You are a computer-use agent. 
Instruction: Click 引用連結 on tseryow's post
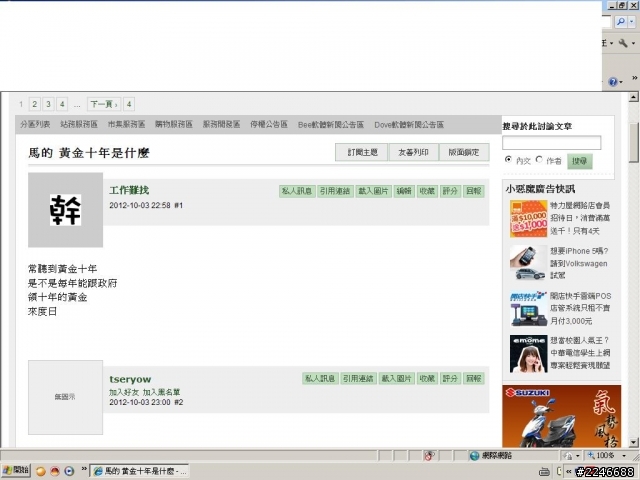(x=358, y=379)
